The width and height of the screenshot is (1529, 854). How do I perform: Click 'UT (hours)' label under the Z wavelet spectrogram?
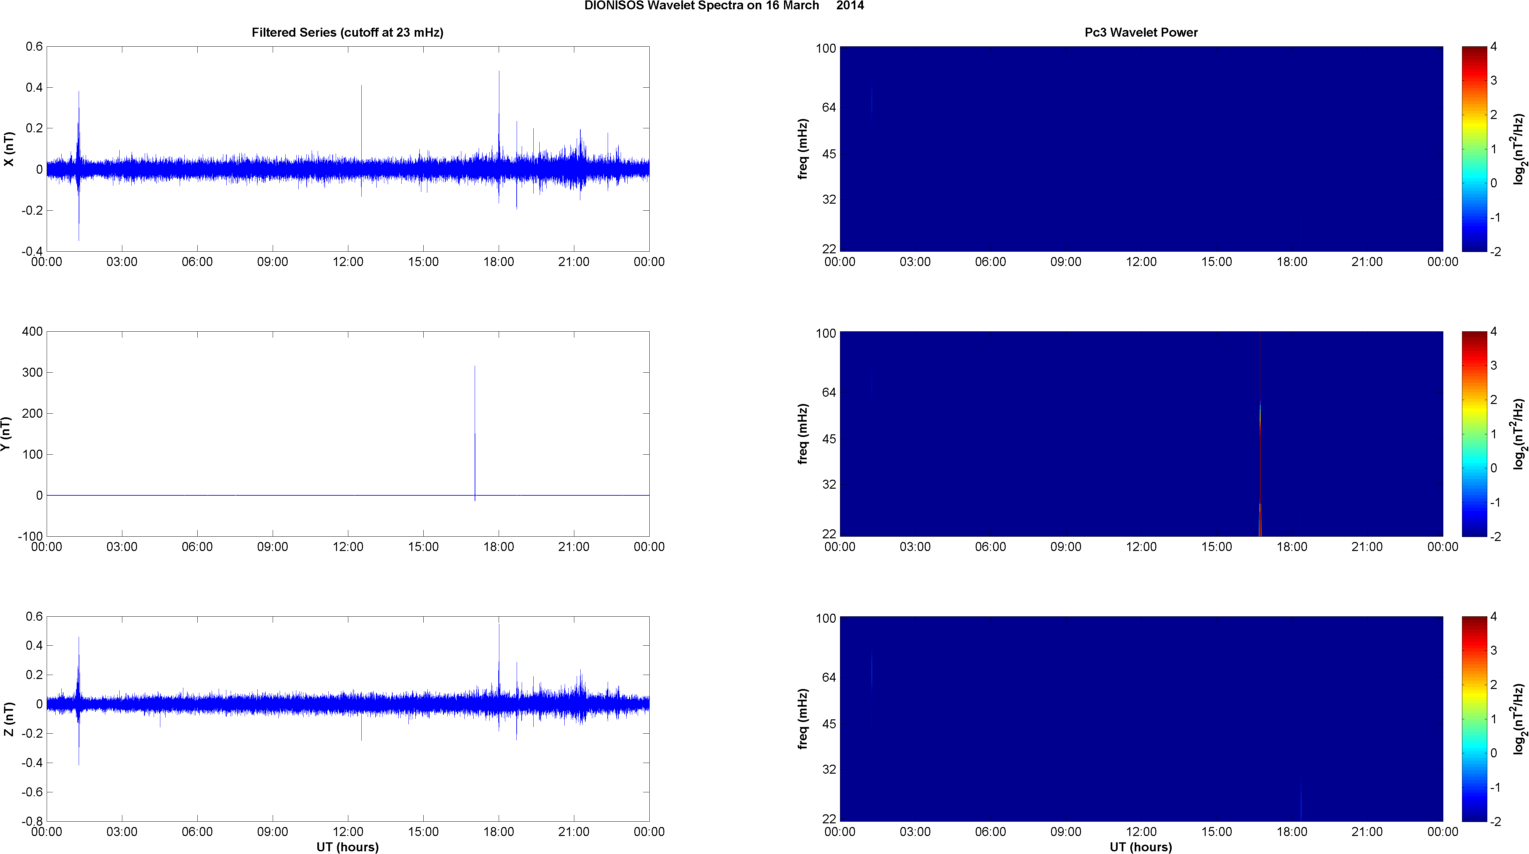1141,847
